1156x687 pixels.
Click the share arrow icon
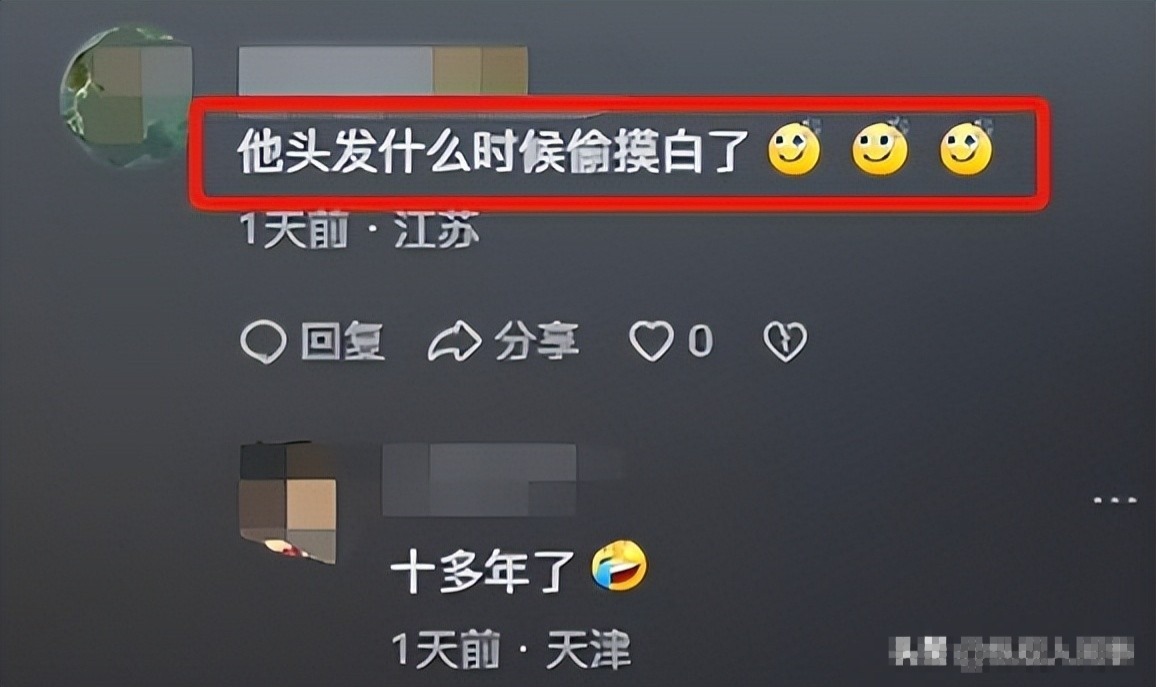tap(455, 342)
